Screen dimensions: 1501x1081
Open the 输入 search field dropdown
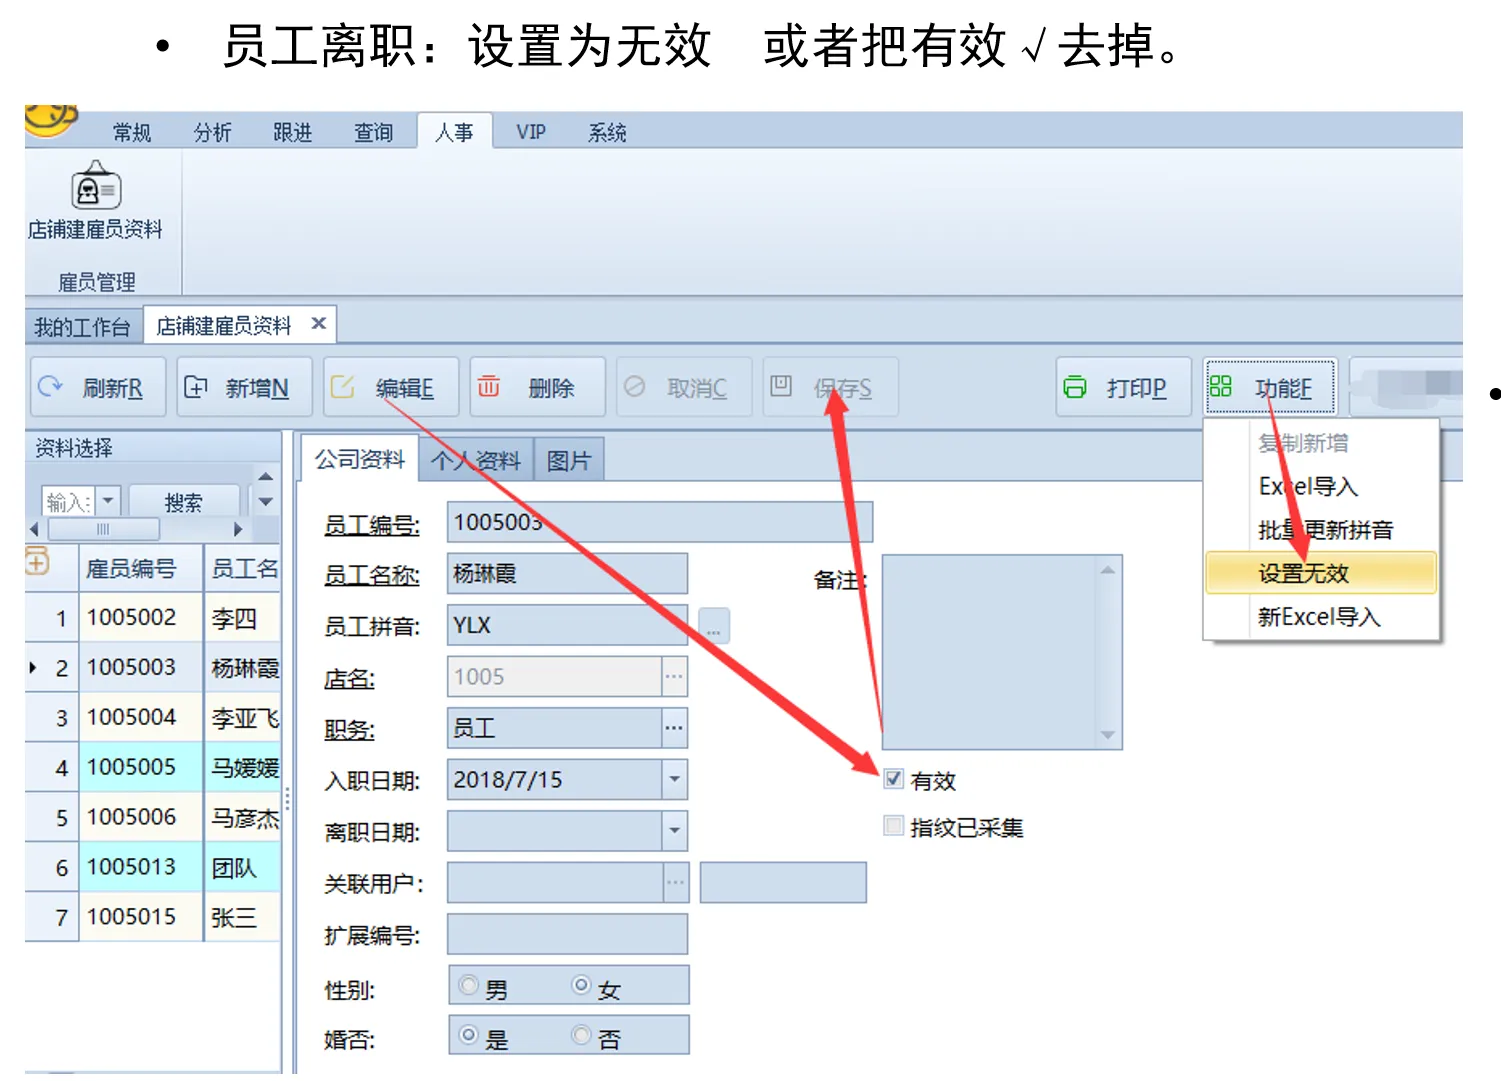point(109,501)
